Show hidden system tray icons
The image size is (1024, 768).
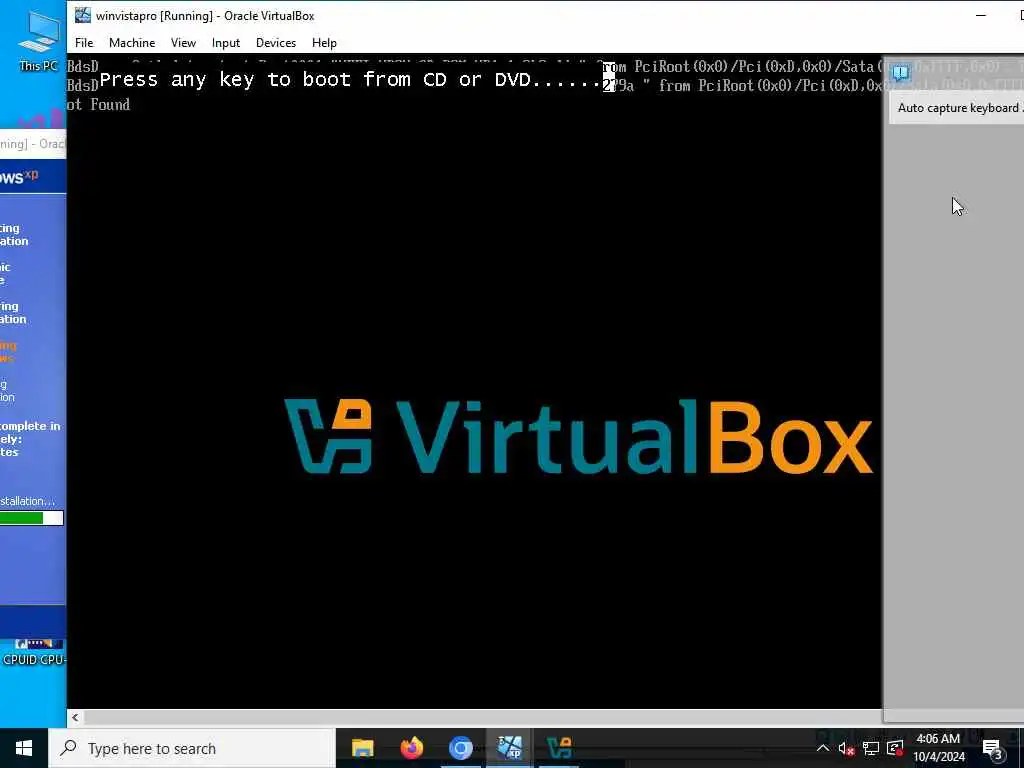tap(823, 748)
